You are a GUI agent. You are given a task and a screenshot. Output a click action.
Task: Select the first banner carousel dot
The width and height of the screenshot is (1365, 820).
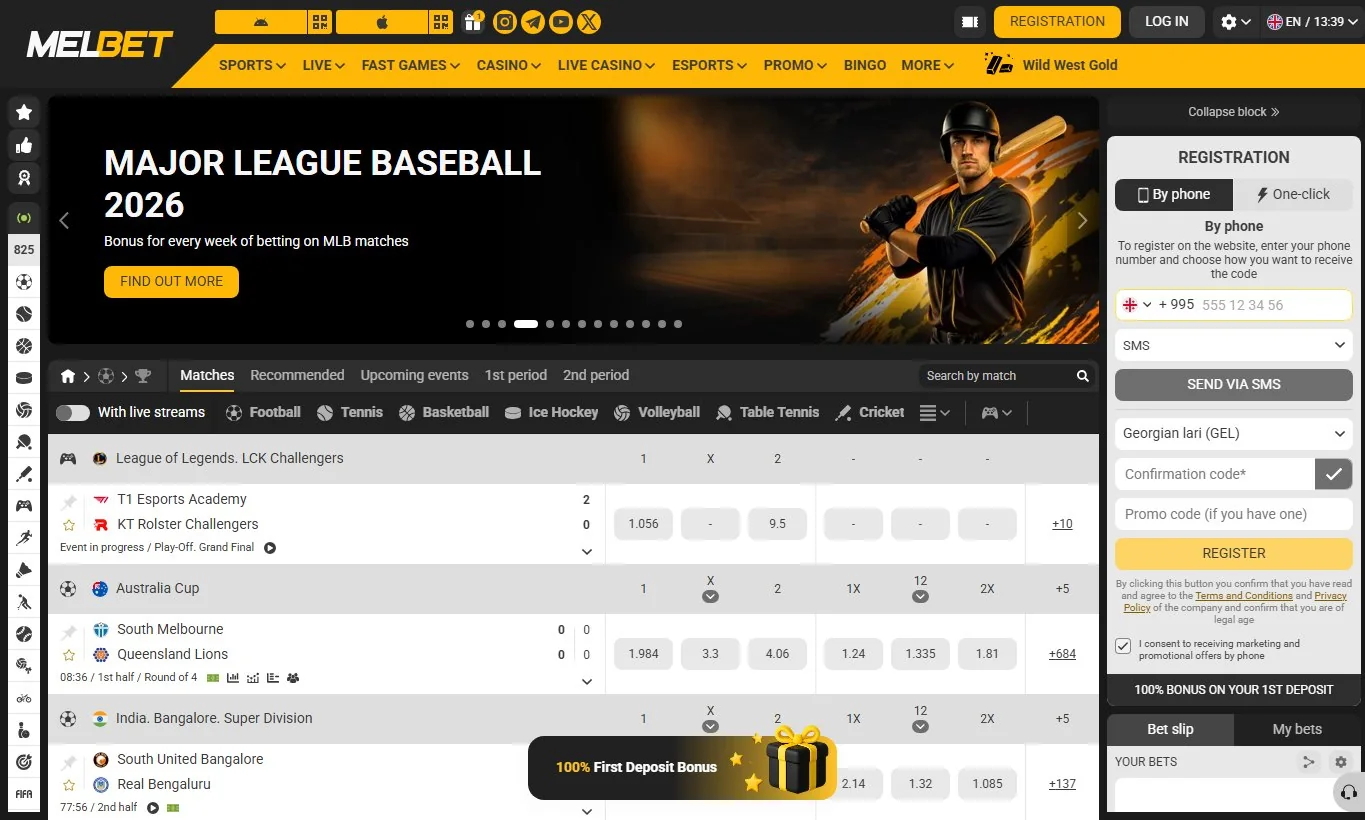(x=470, y=324)
